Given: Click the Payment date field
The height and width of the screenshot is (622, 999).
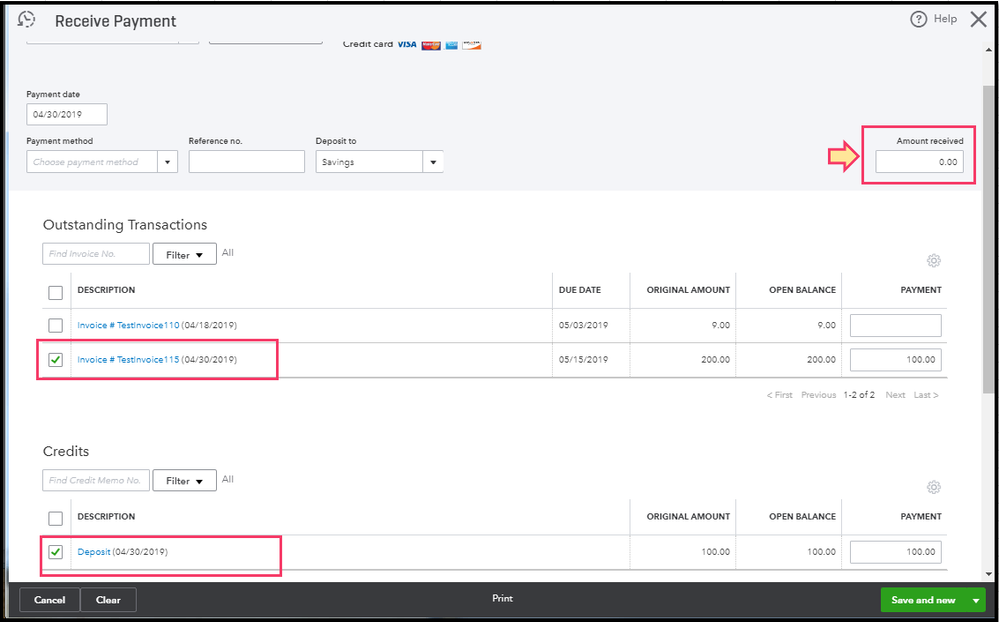Looking at the screenshot, I should 67,115.
